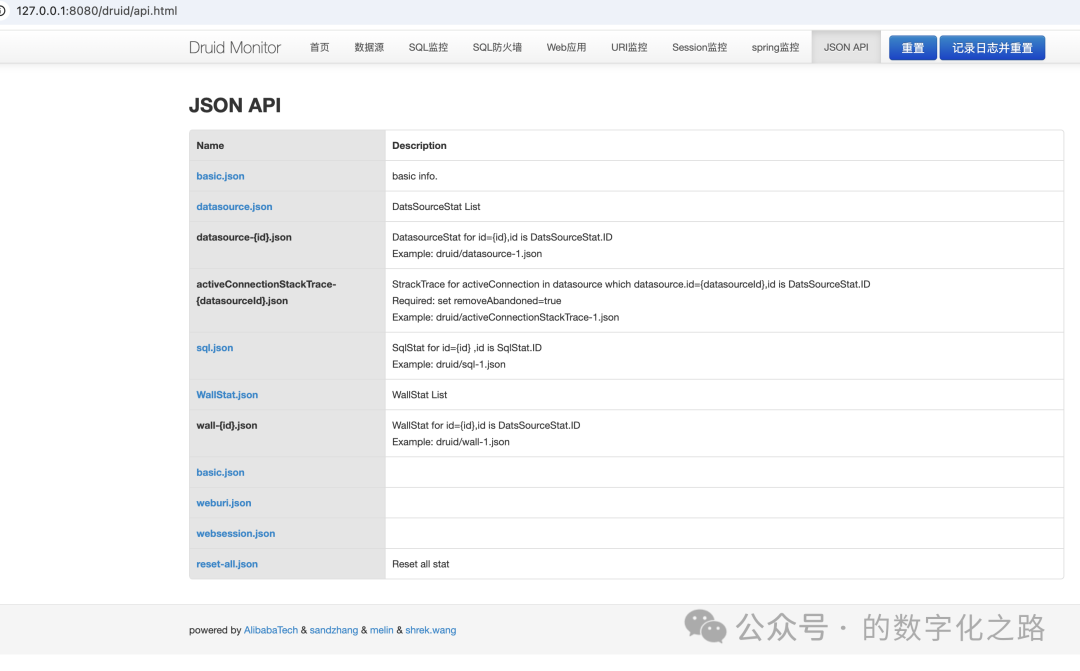
Task: Click 'Example: druid/activeConnectionStackTrace-1.json' text
Action: (x=506, y=317)
